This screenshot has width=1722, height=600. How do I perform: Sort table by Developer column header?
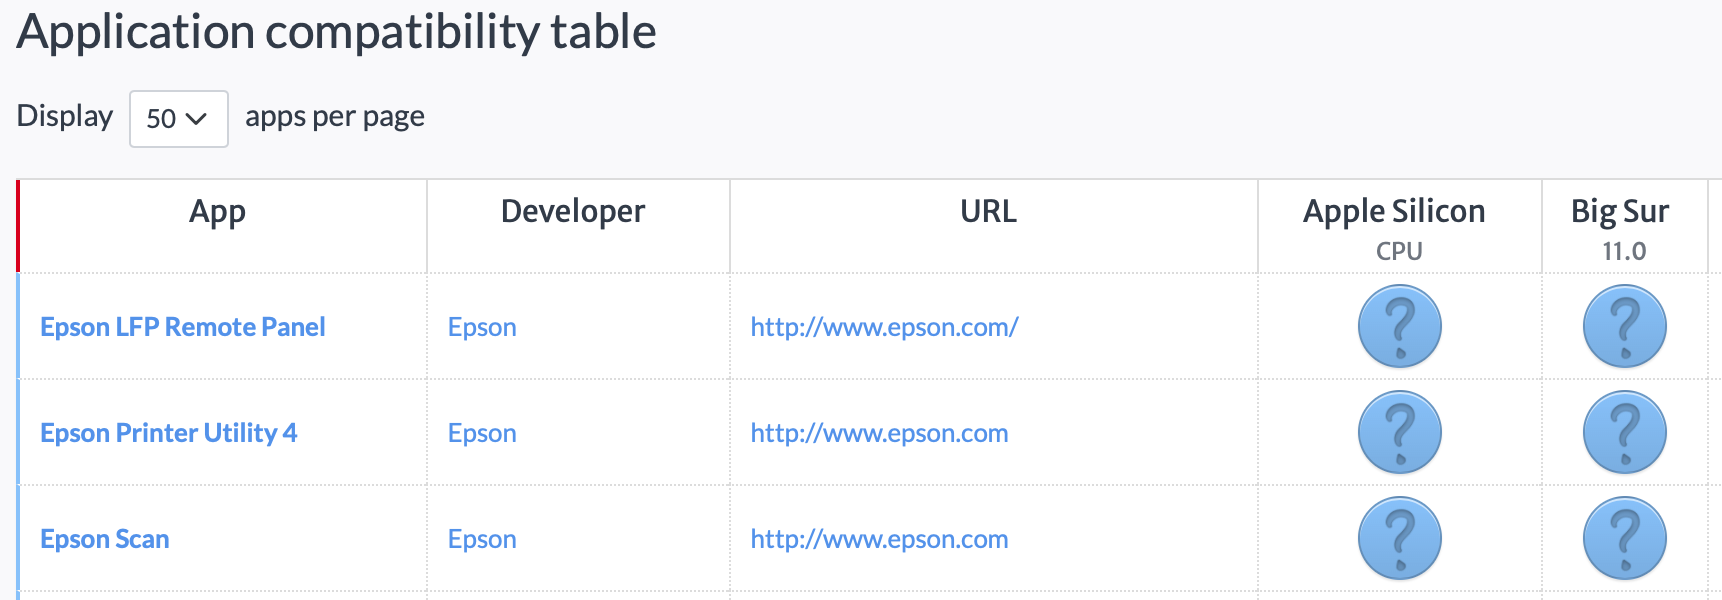[x=573, y=212]
